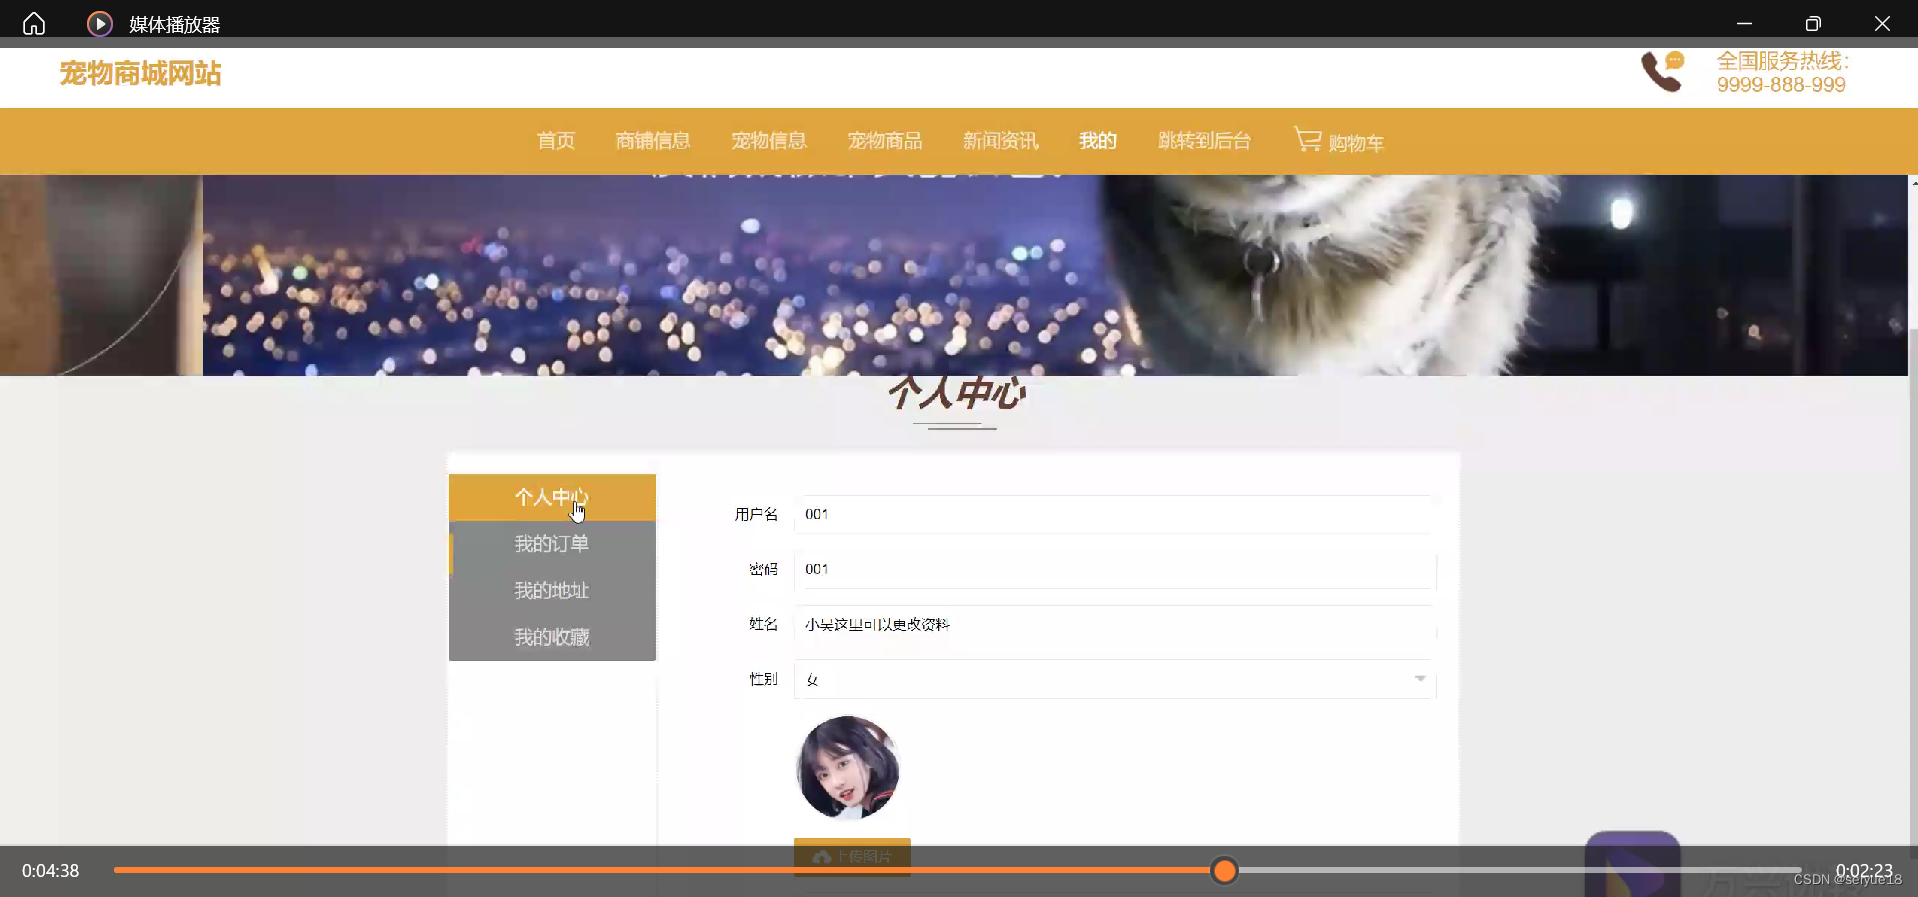
Task: Select the 我的地址 sidebar tab
Action: (x=552, y=590)
